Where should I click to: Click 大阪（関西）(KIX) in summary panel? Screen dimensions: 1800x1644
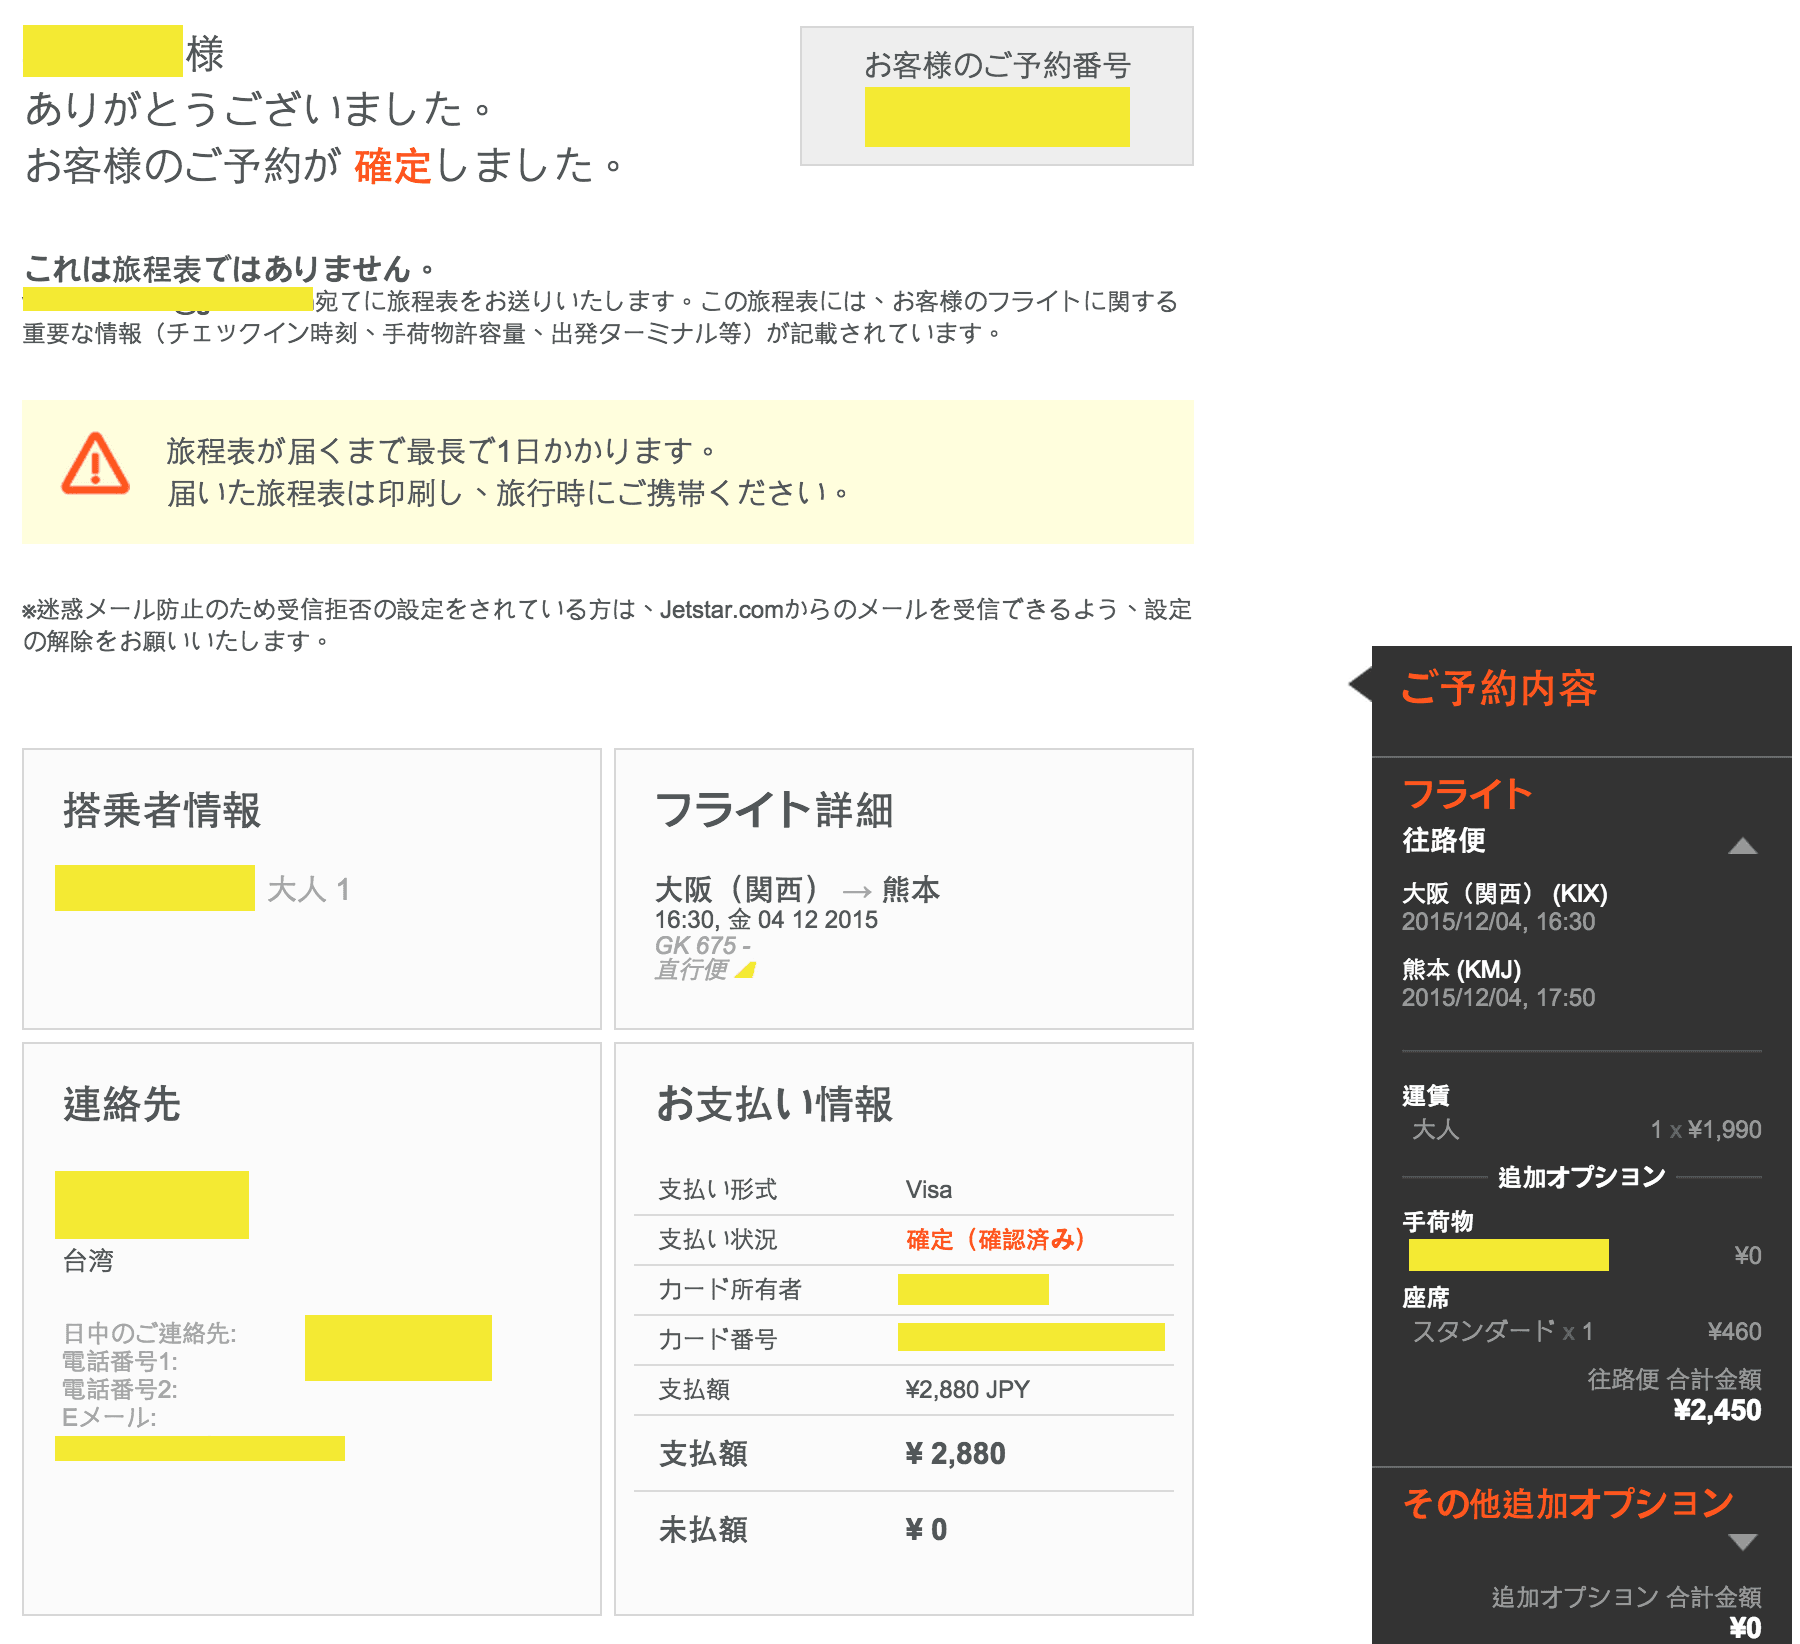point(1505,893)
